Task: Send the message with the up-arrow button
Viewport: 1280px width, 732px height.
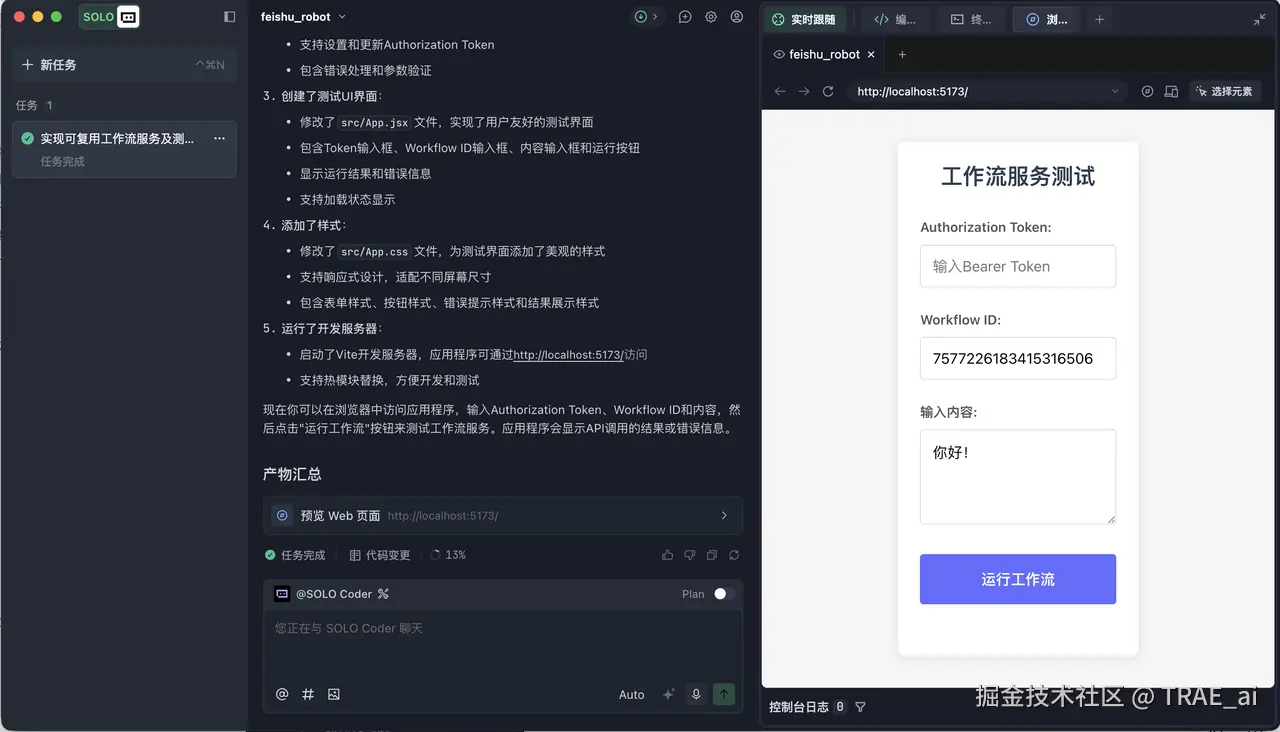Action: pyautogui.click(x=724, y=694)
